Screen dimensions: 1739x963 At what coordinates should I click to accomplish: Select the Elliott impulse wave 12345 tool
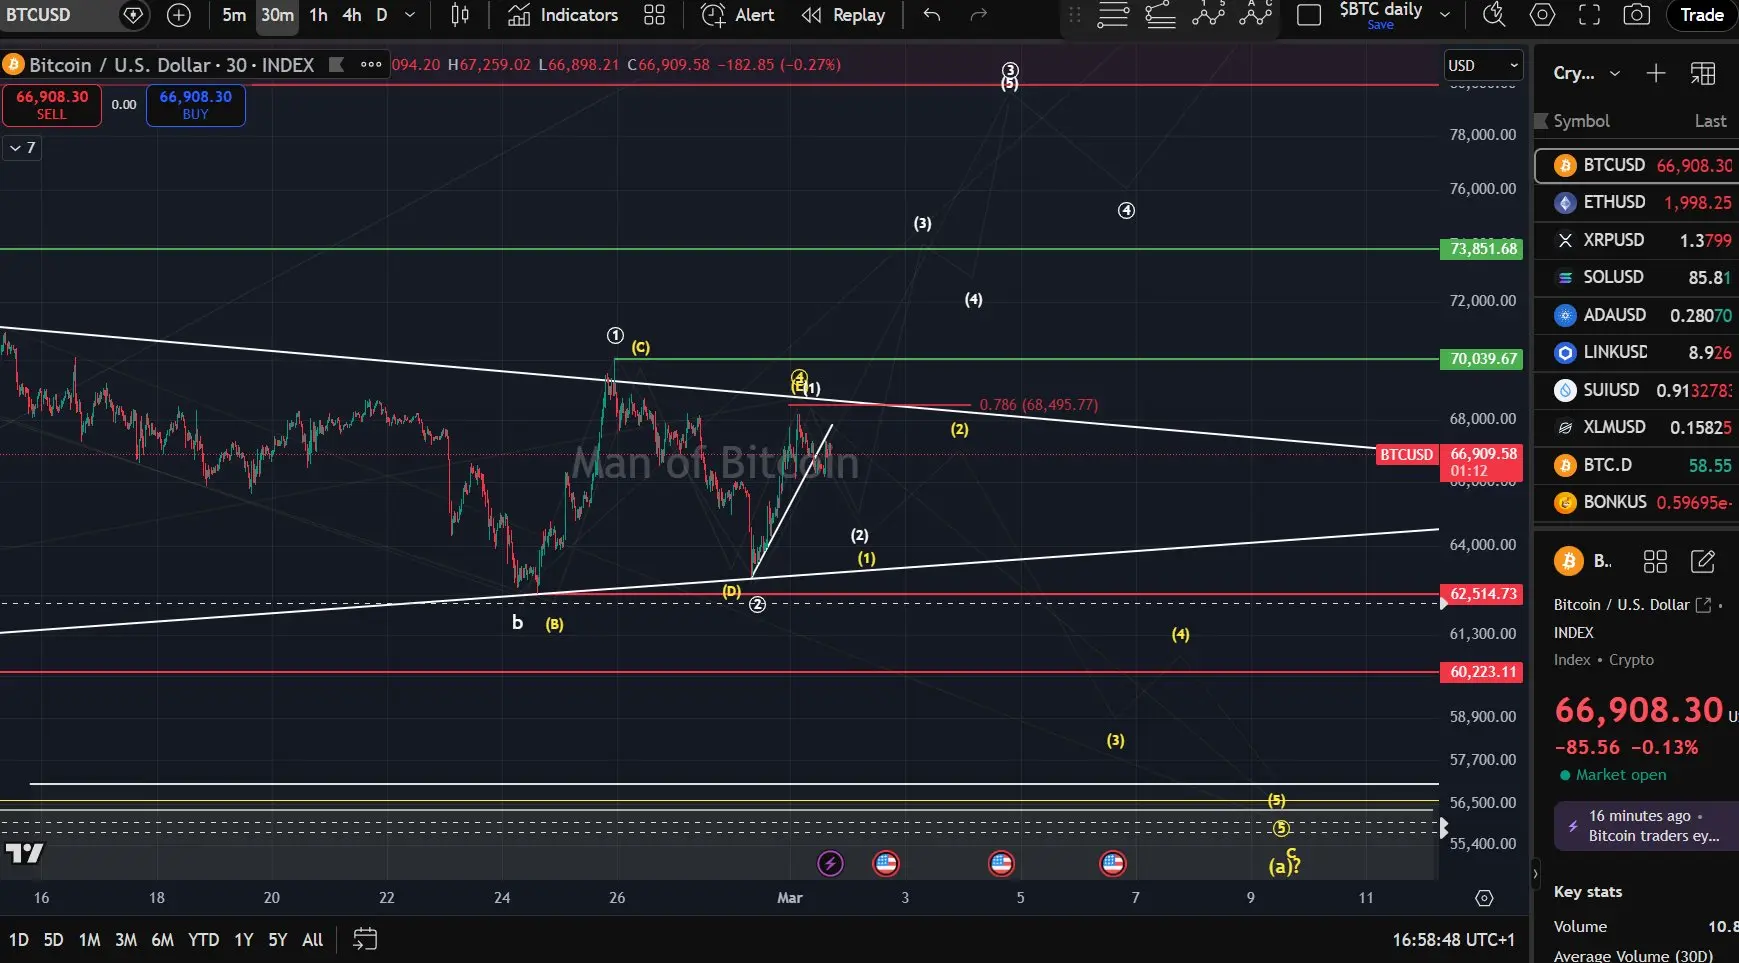(1208, 14)
